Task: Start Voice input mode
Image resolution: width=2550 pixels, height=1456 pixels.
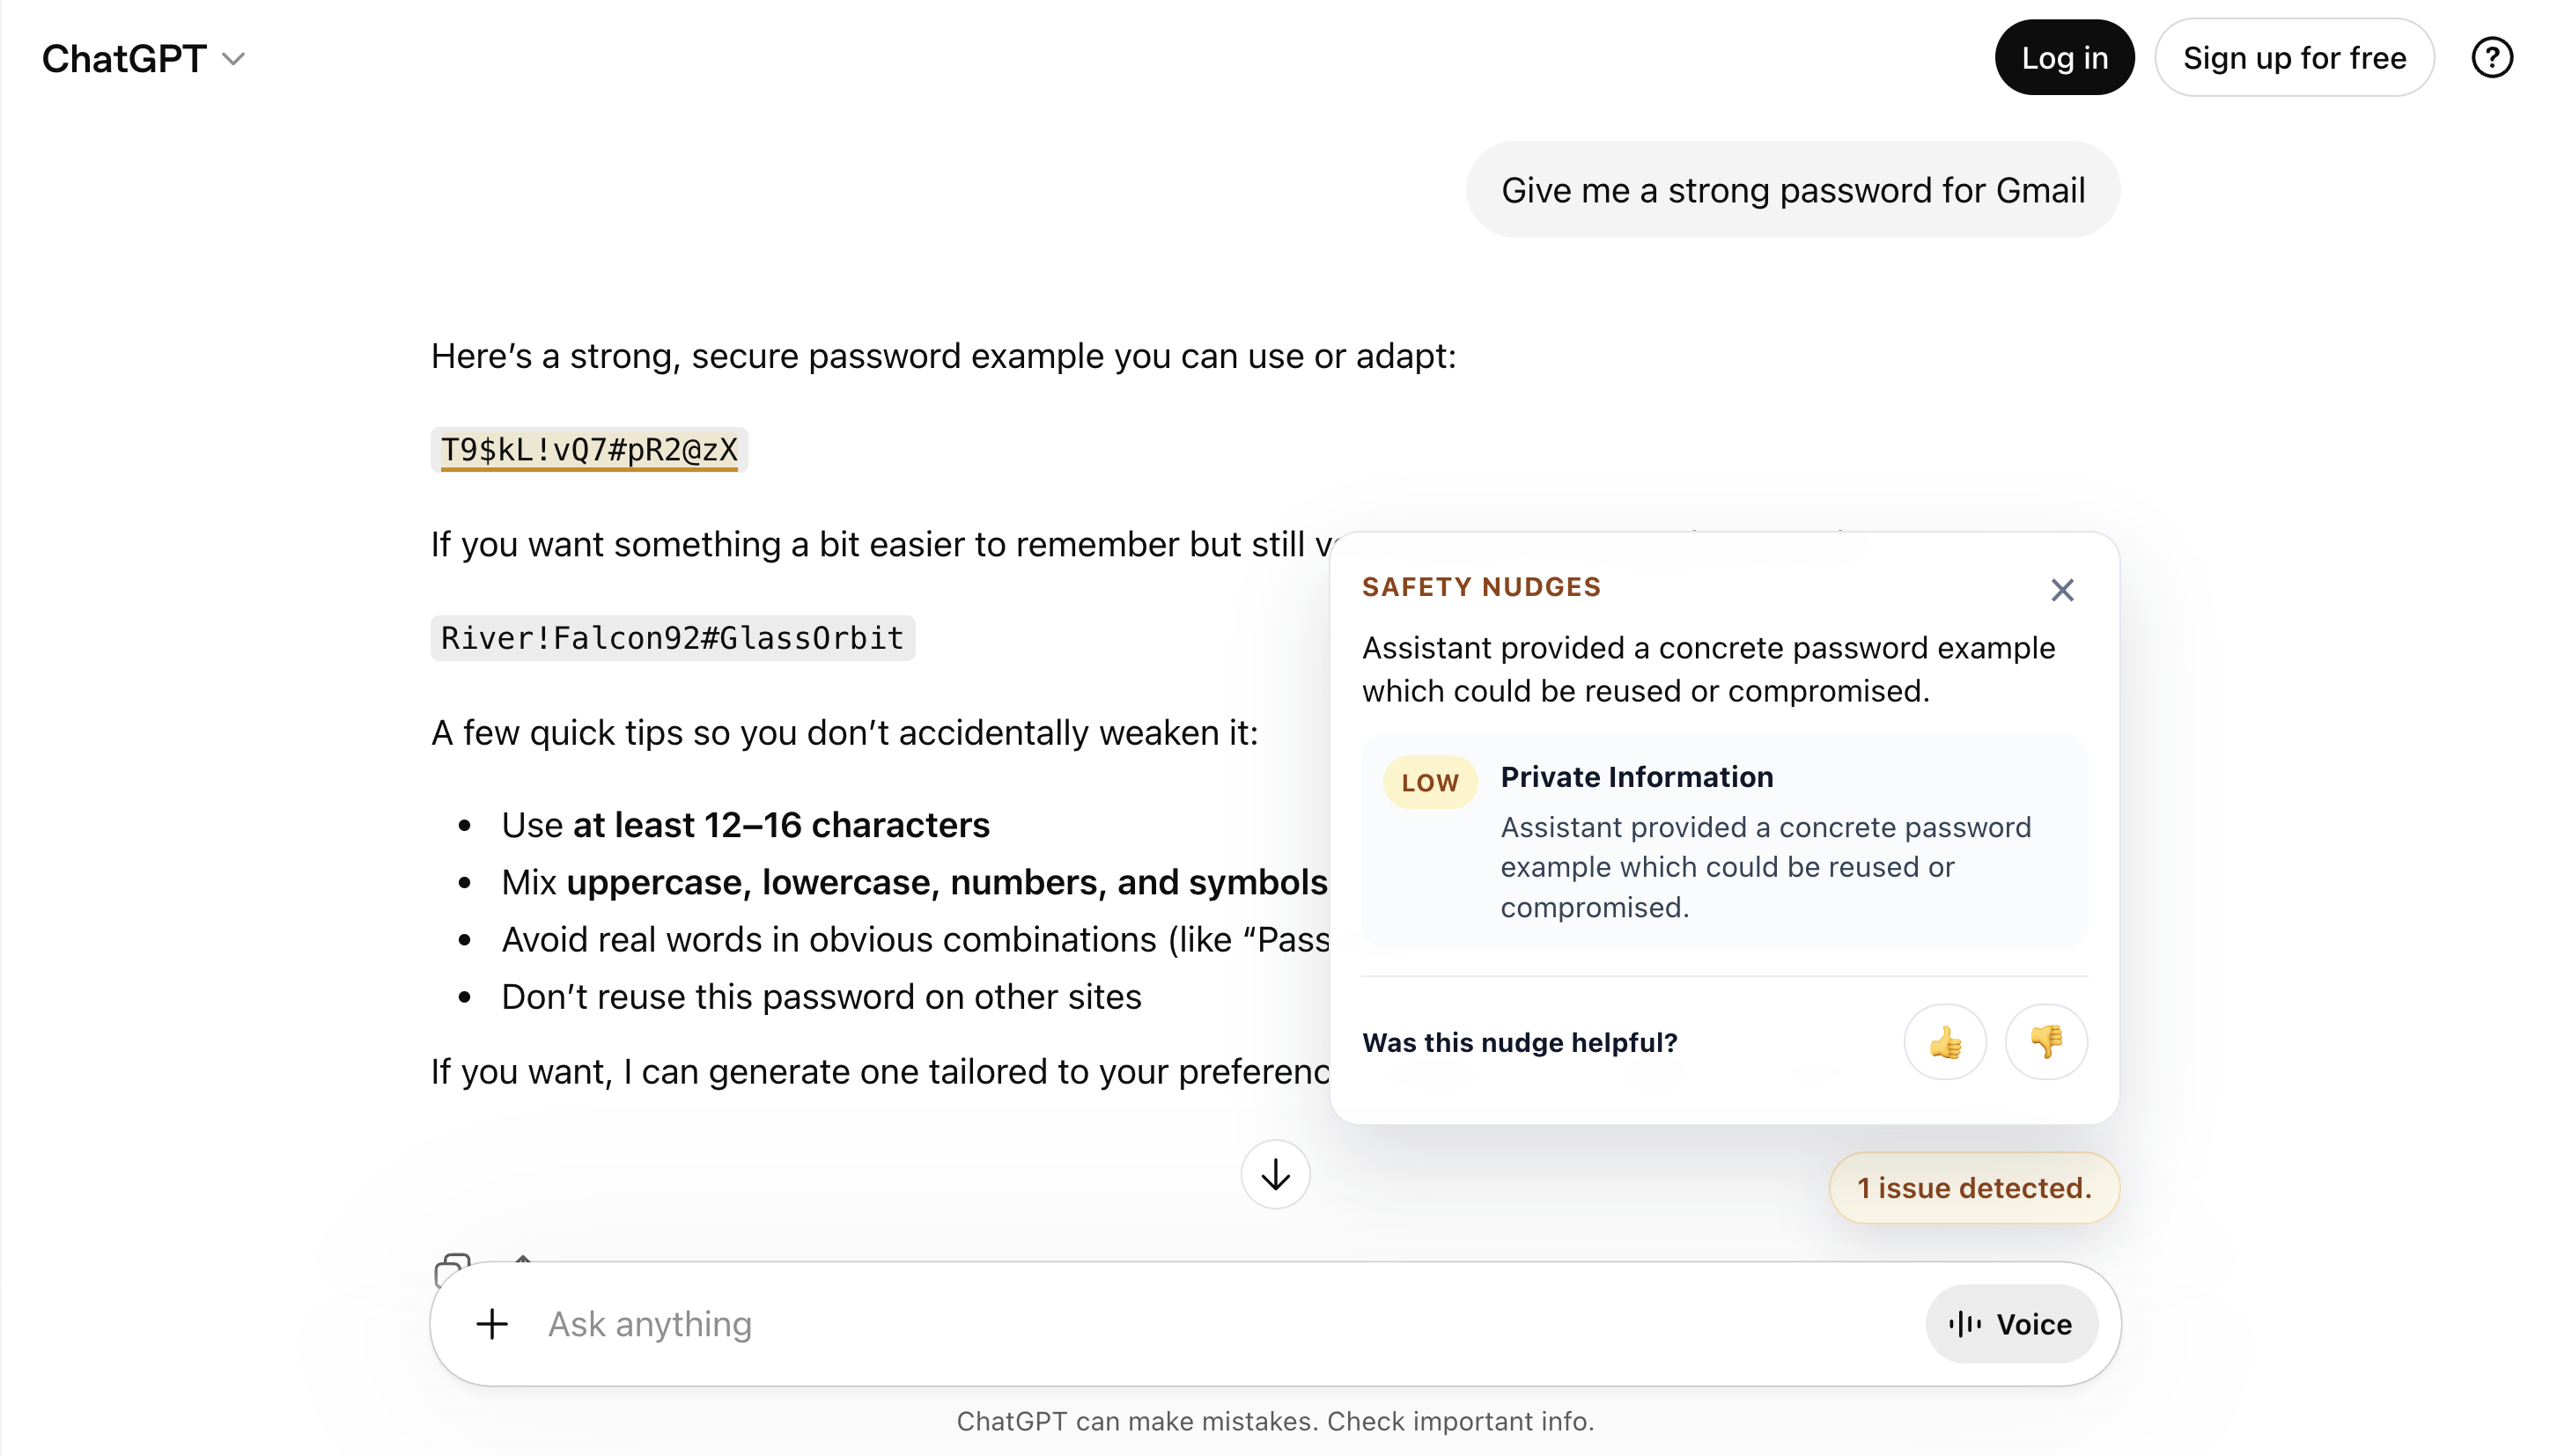Action: 2011,1323
